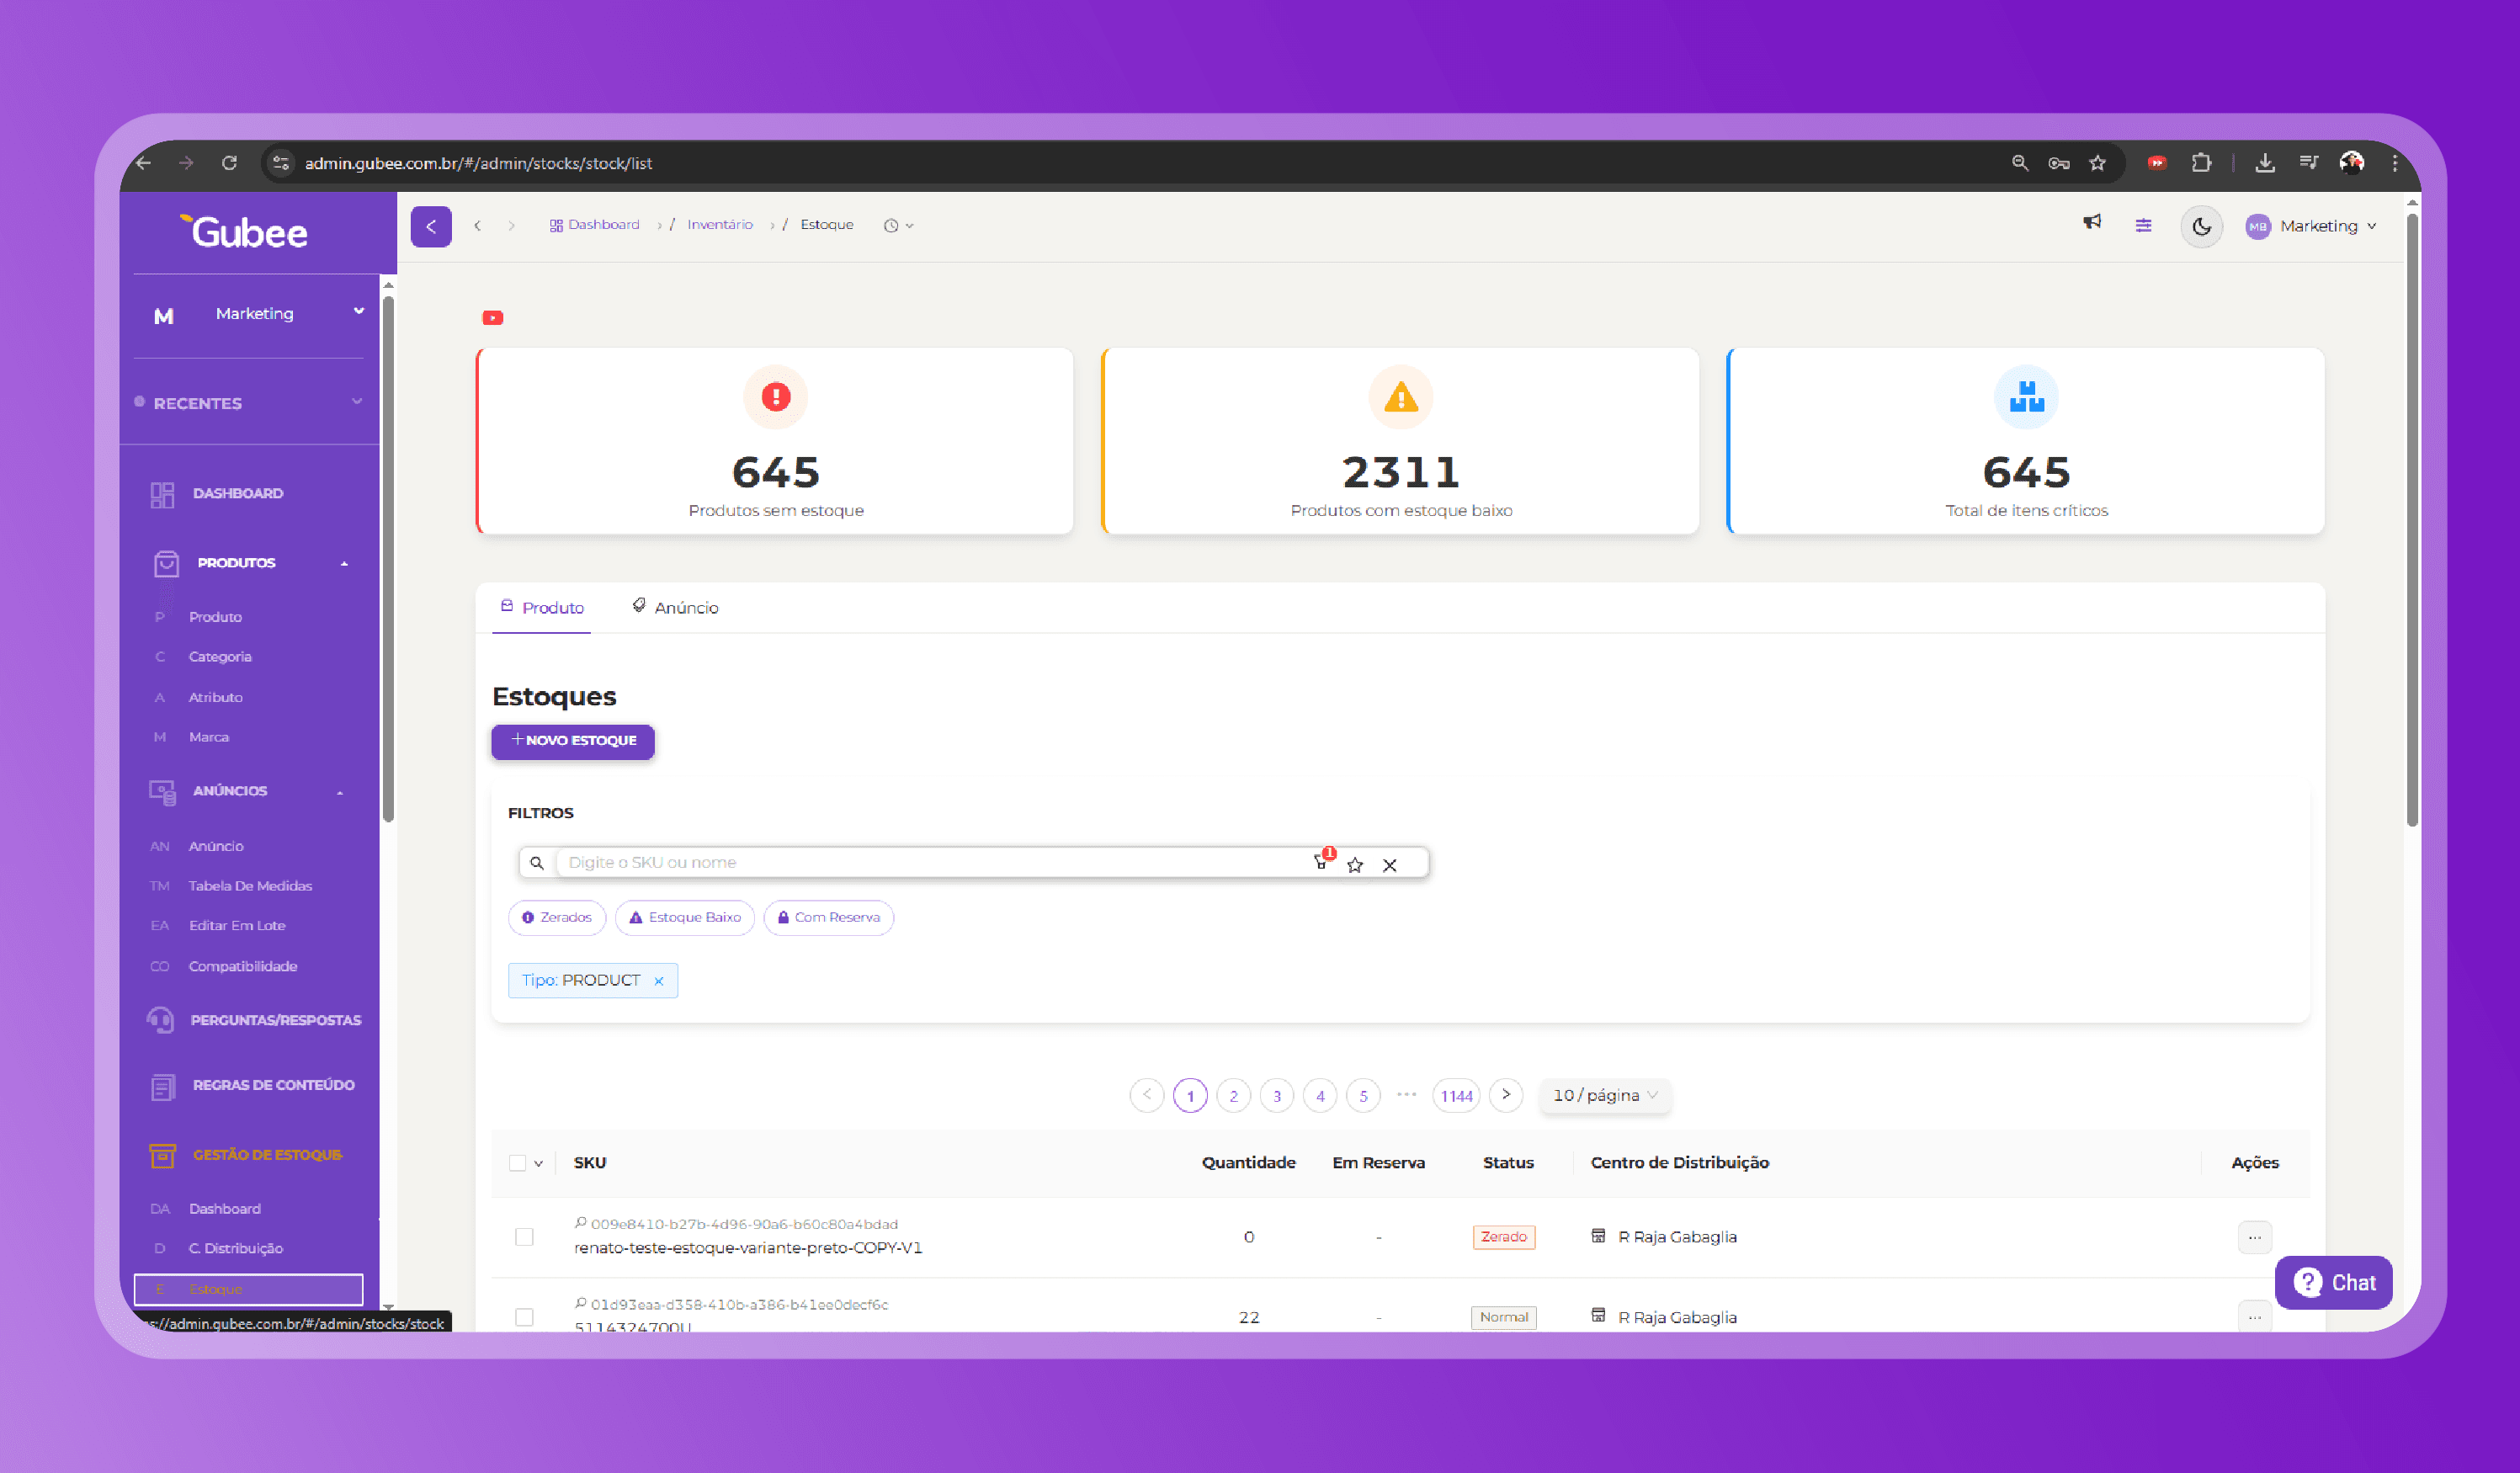Collapse the PRODUTOS sidebar menu
2520x1473 pixels.
pyautogui.click(x=344, y=563)
